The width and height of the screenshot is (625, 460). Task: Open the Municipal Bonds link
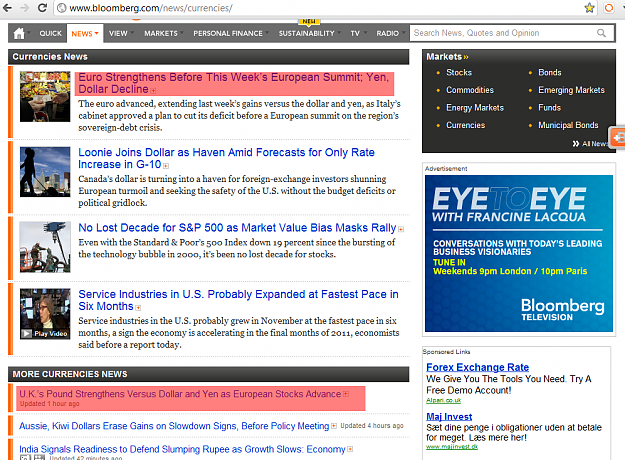tap(568, 125)
